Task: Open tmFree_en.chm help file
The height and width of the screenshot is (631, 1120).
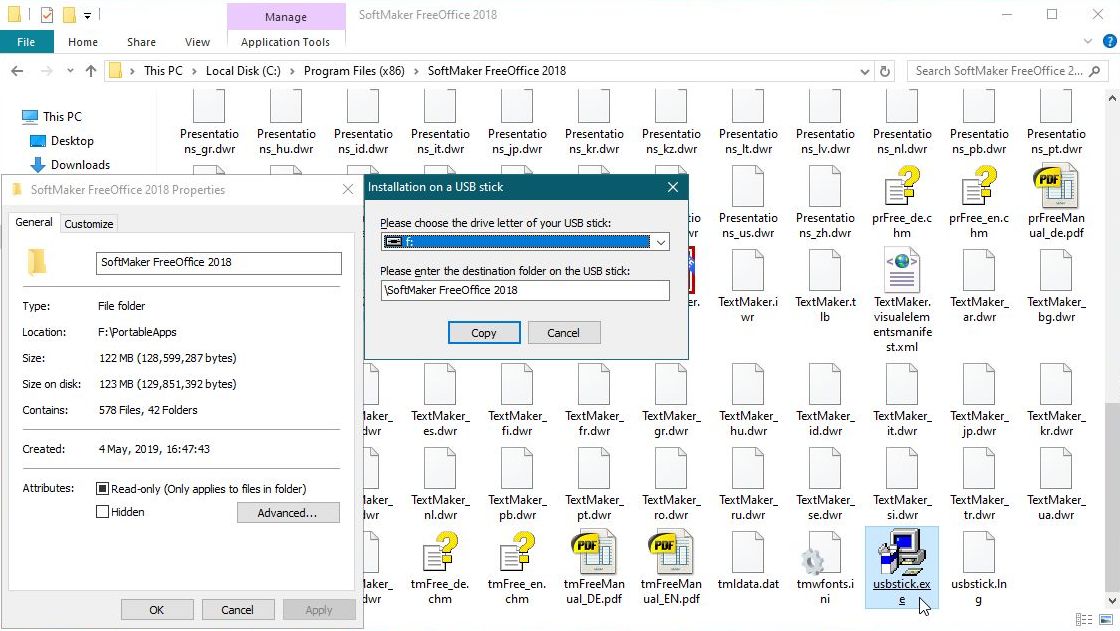Action: (x=516, y=567)
